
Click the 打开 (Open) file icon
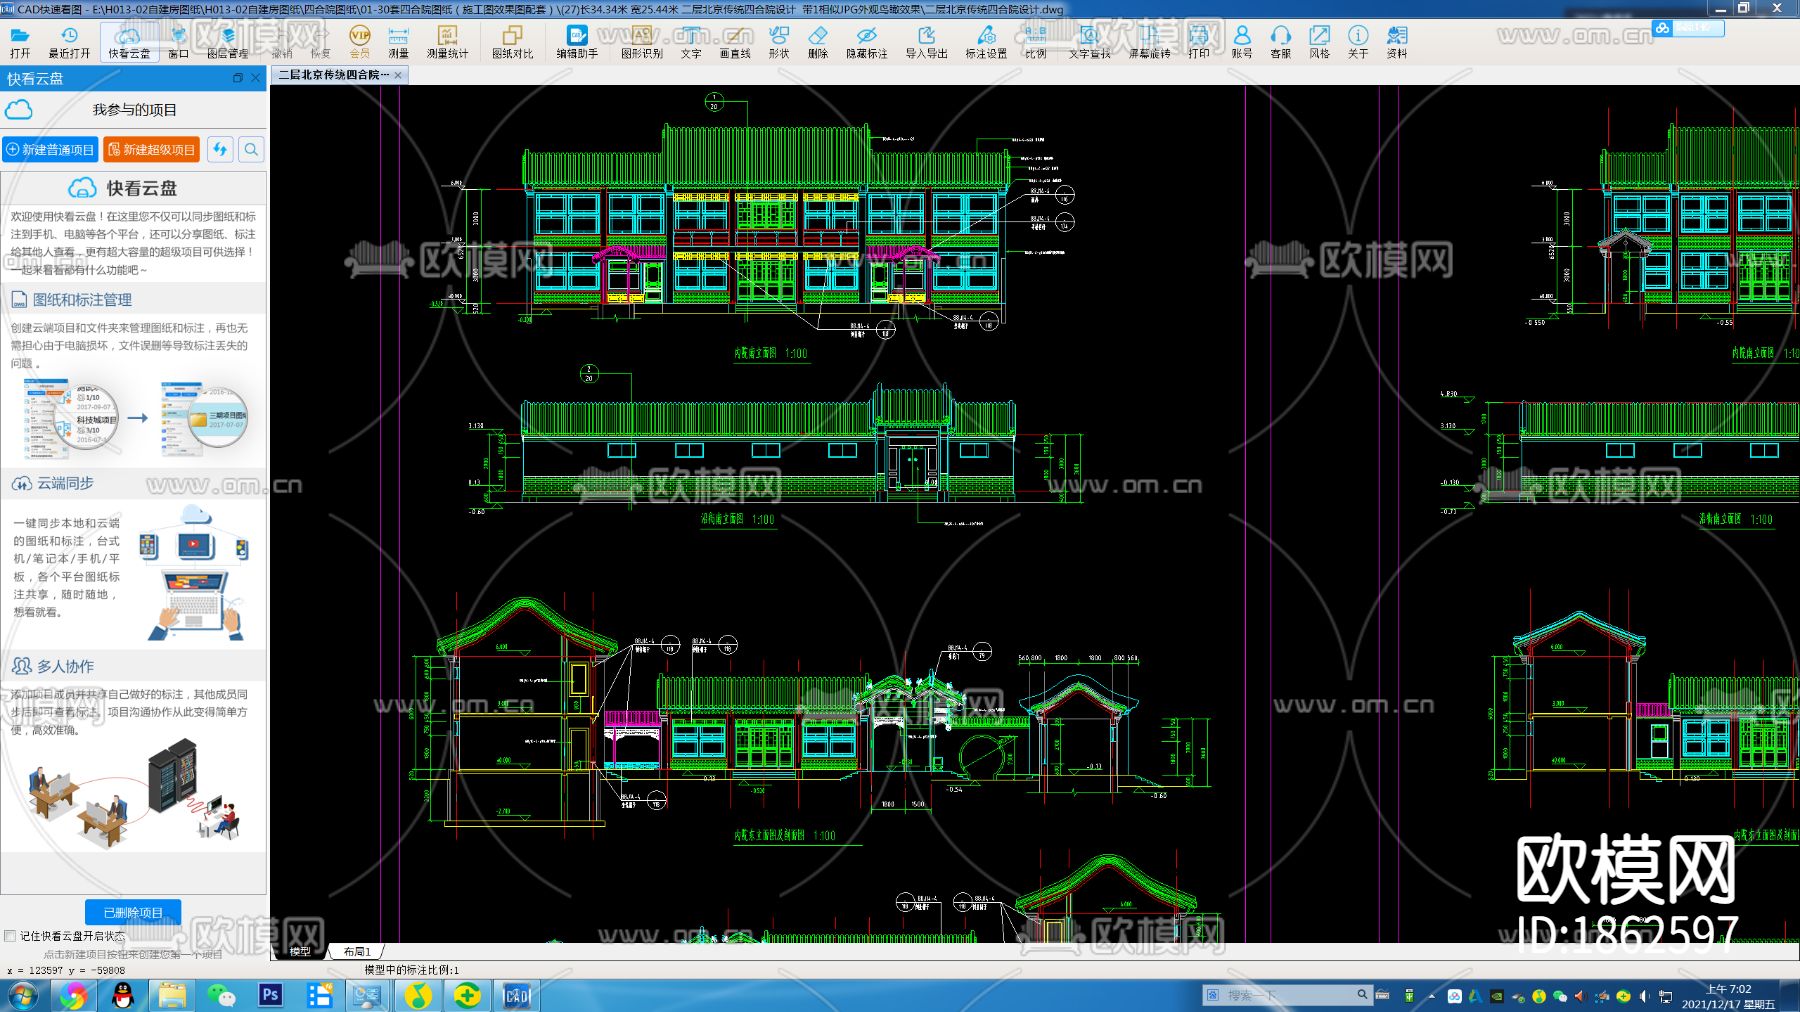(20, 41)
